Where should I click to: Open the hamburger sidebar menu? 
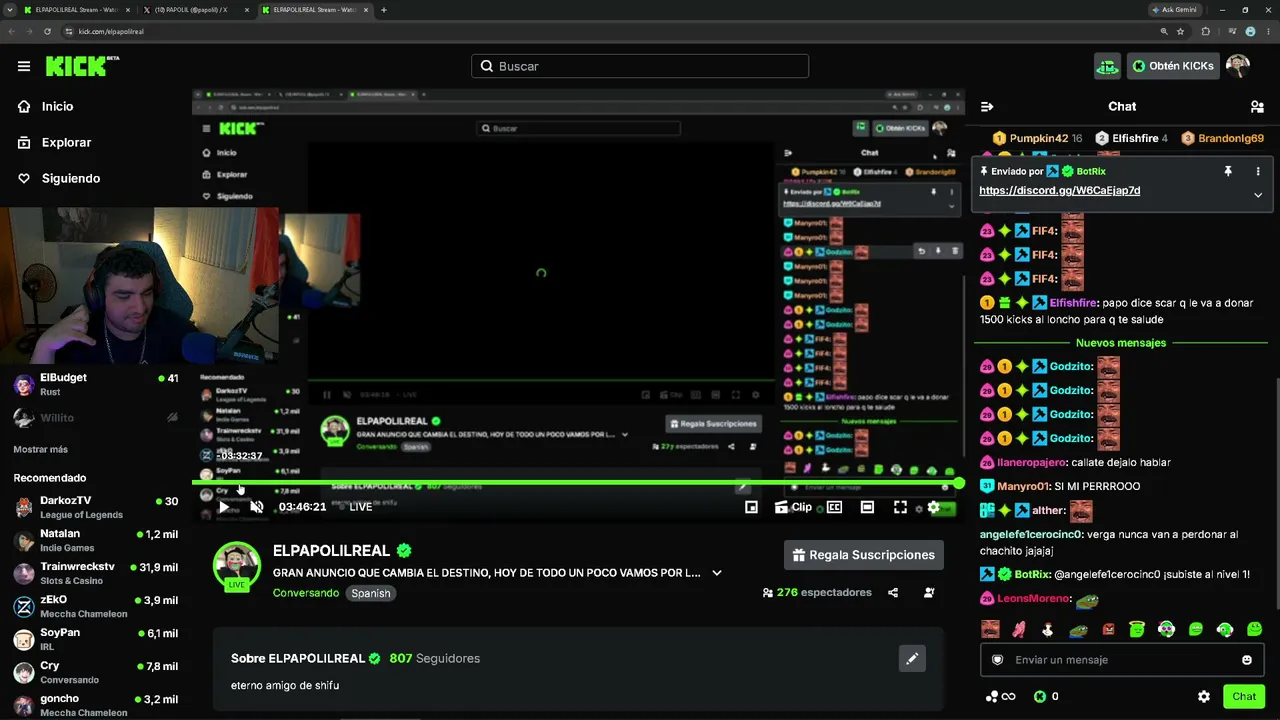point(24,66)
